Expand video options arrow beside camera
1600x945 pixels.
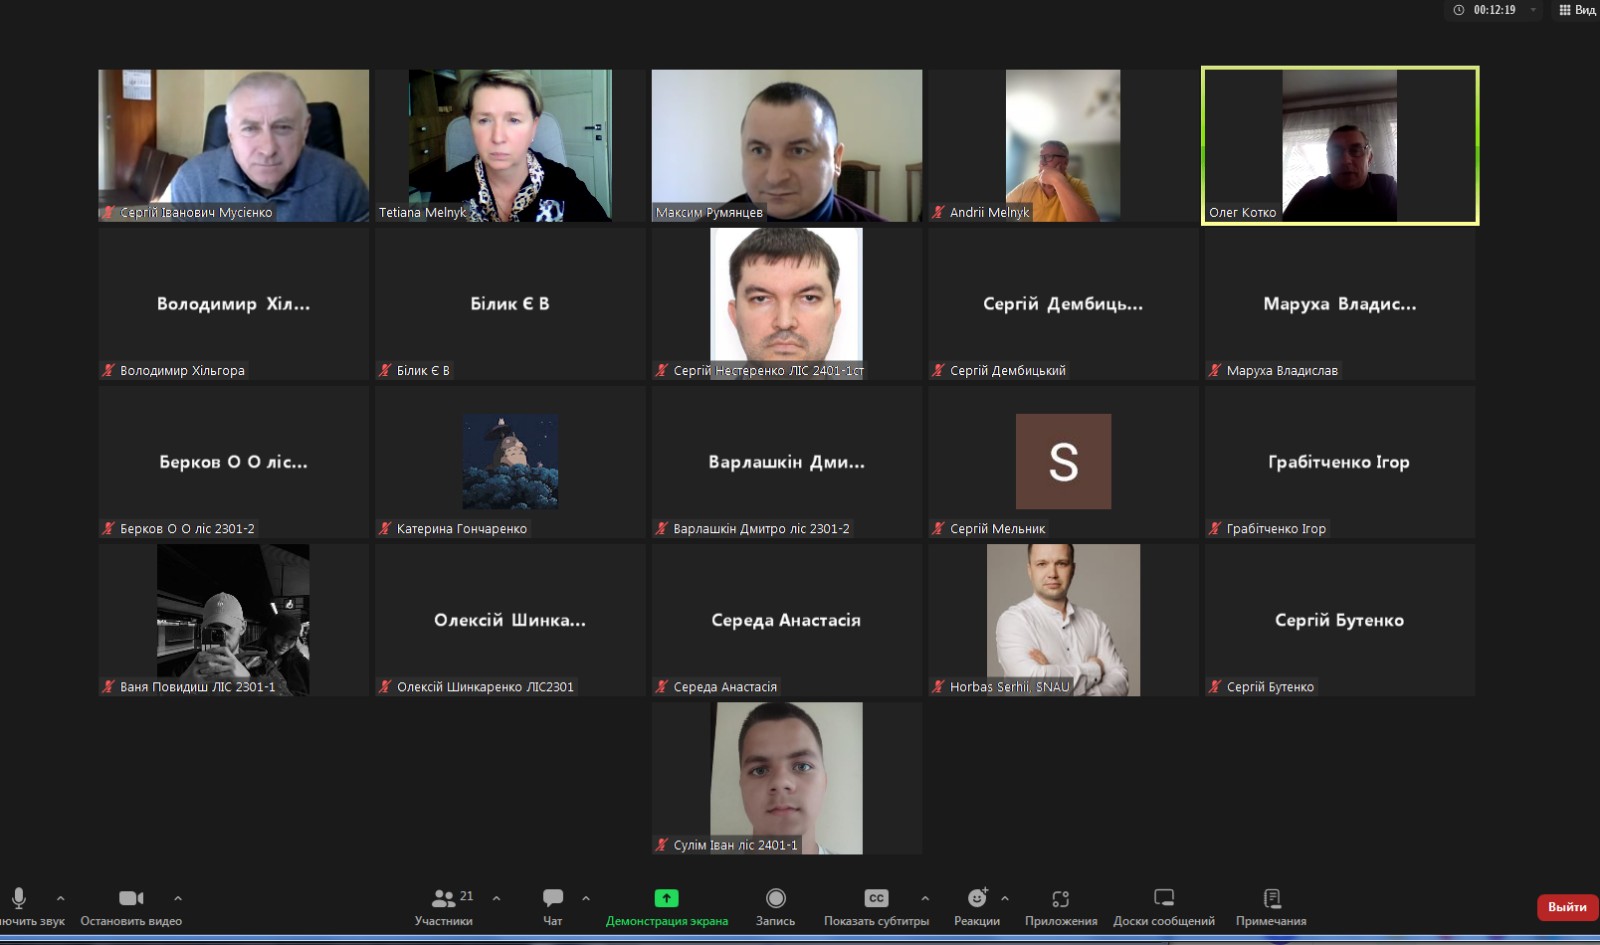pyautogui.click(x=178, y=898)
